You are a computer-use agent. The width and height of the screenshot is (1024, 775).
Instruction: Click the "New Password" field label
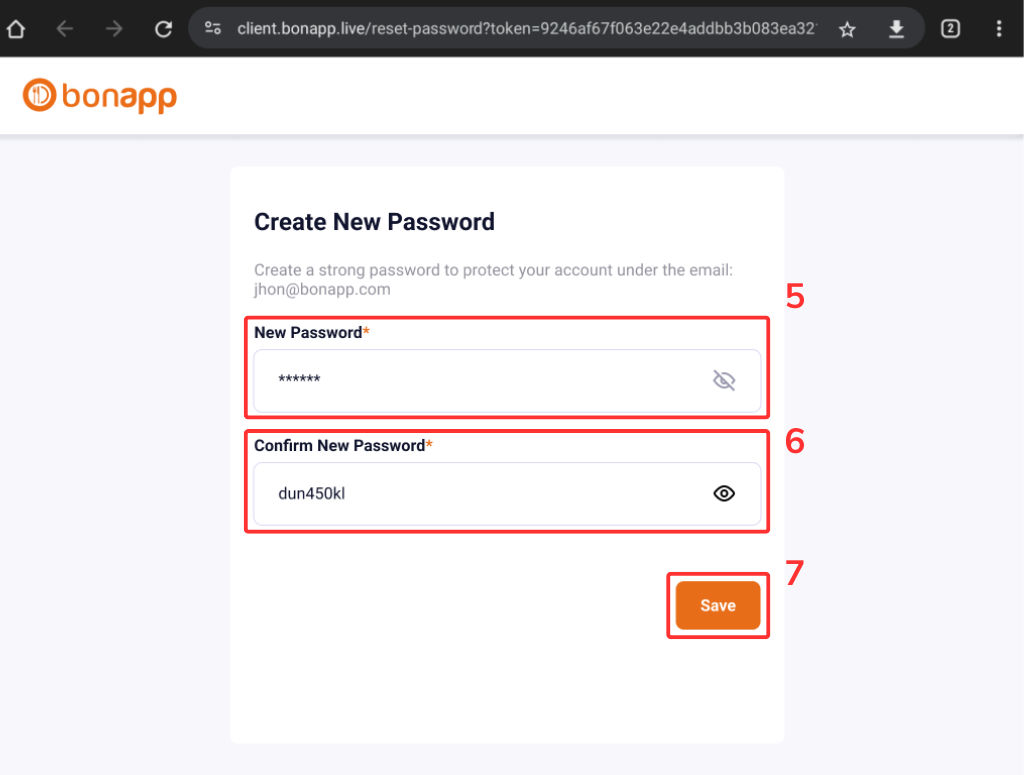point(307,332)
